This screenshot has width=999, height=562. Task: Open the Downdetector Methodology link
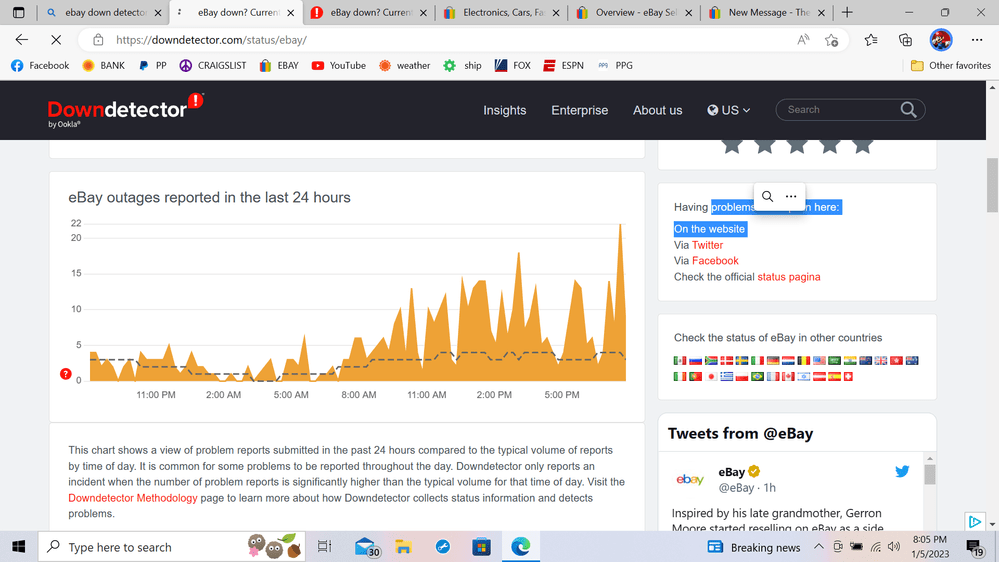(x=133, y=498)
